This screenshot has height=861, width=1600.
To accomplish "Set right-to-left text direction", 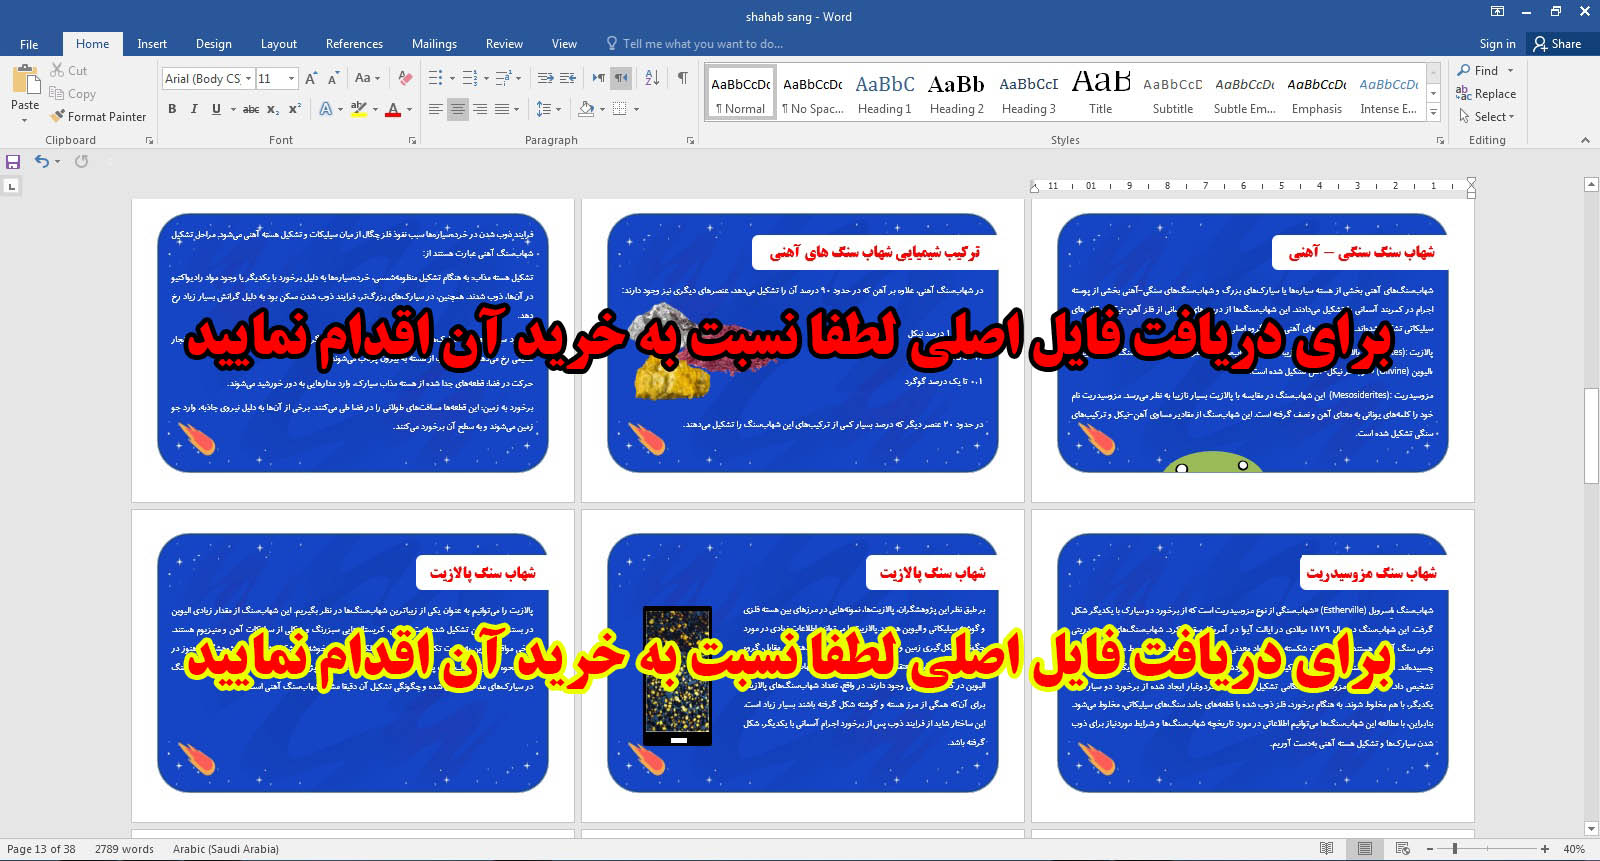I will click(x=621, y=78).
